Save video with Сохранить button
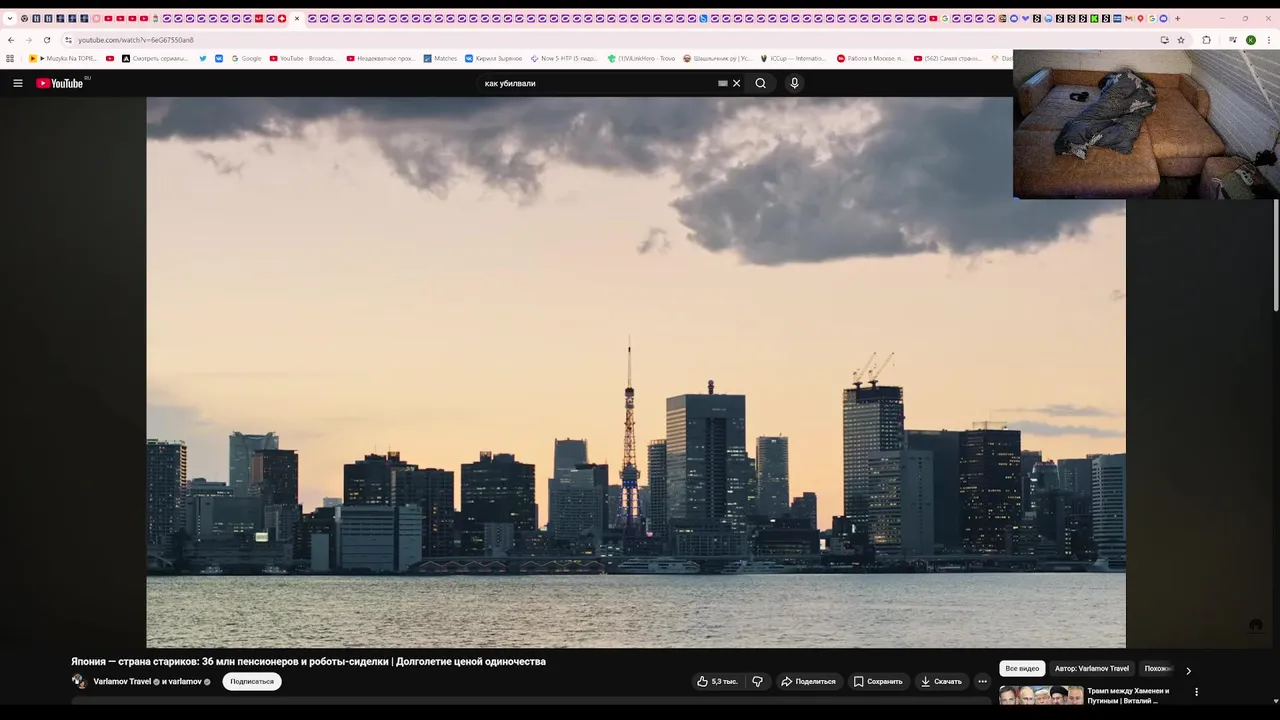Viewport: 1280px width, 720px height. (878, 681)
